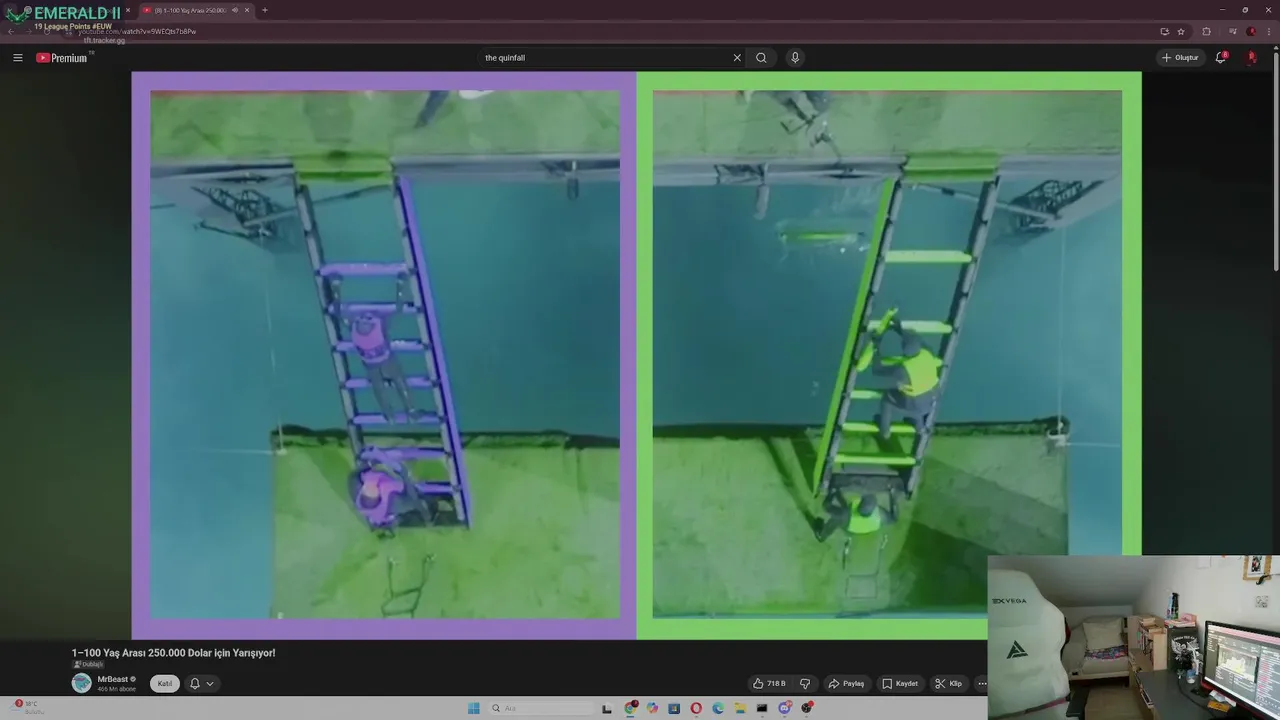Click the video player area
The width and height of the screenshot is (1280, 720).
click(x=636, y=355)
